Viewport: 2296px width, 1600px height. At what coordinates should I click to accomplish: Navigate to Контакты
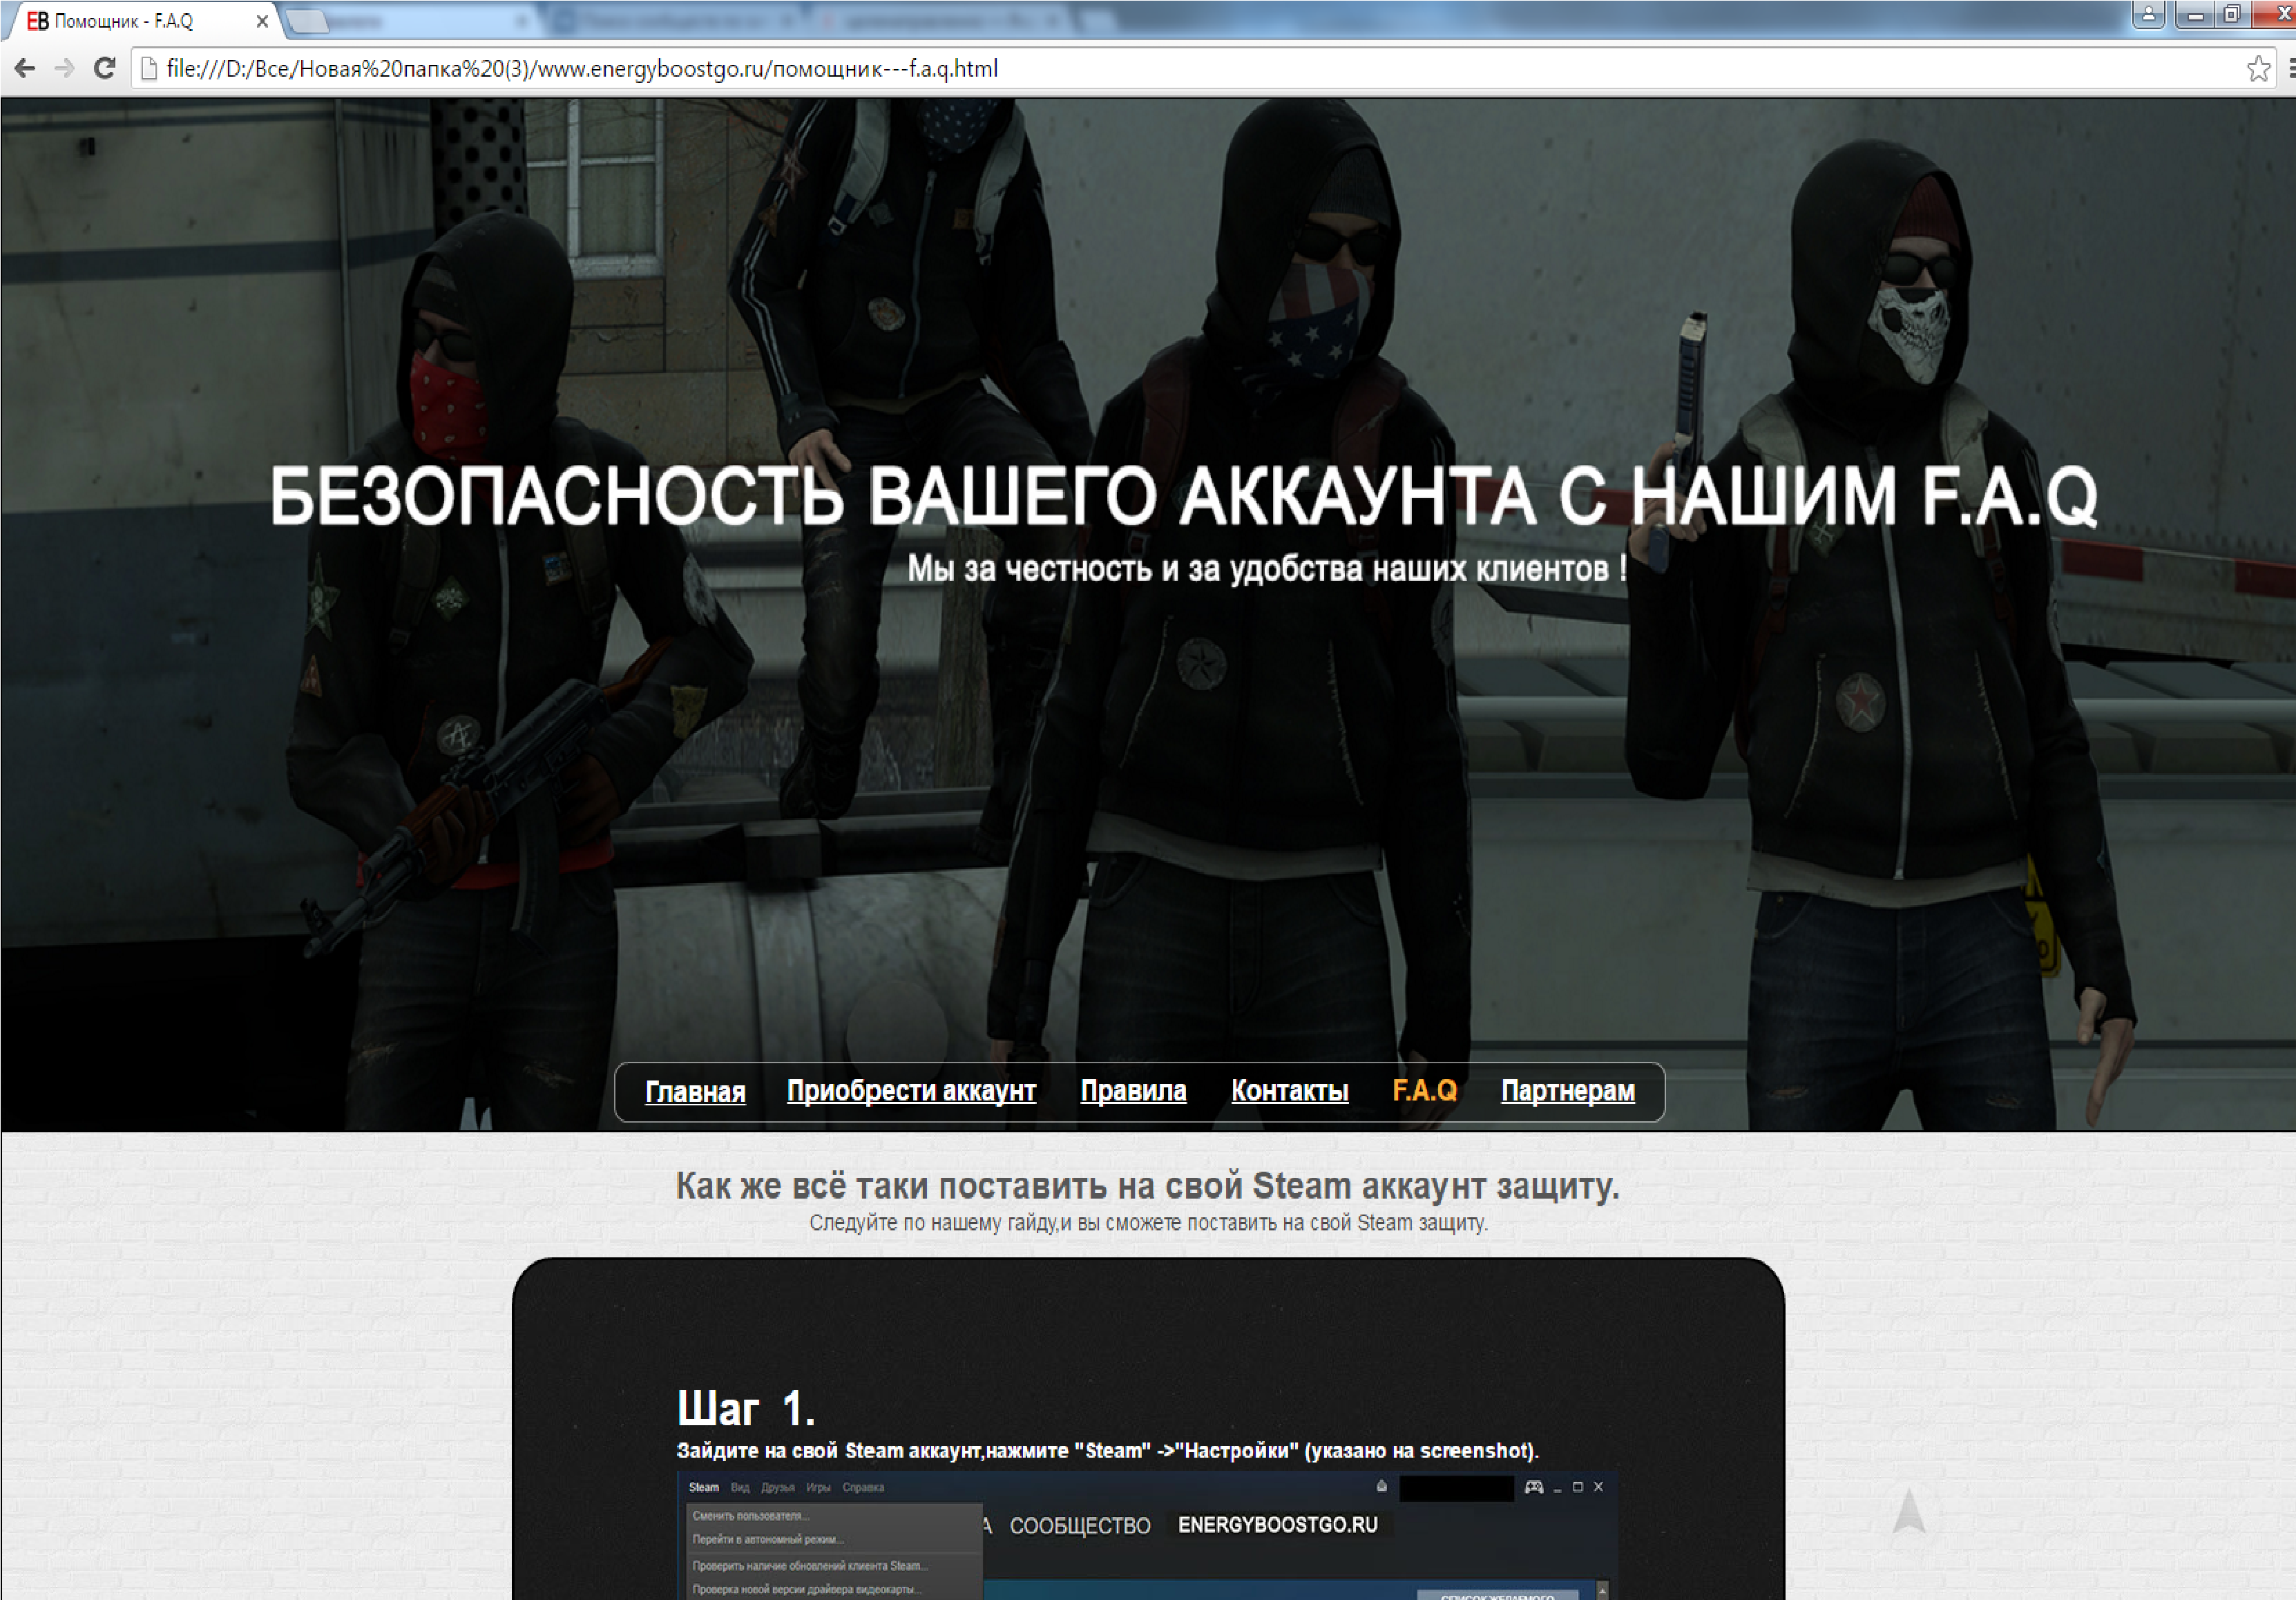tap(1289, 1091)
